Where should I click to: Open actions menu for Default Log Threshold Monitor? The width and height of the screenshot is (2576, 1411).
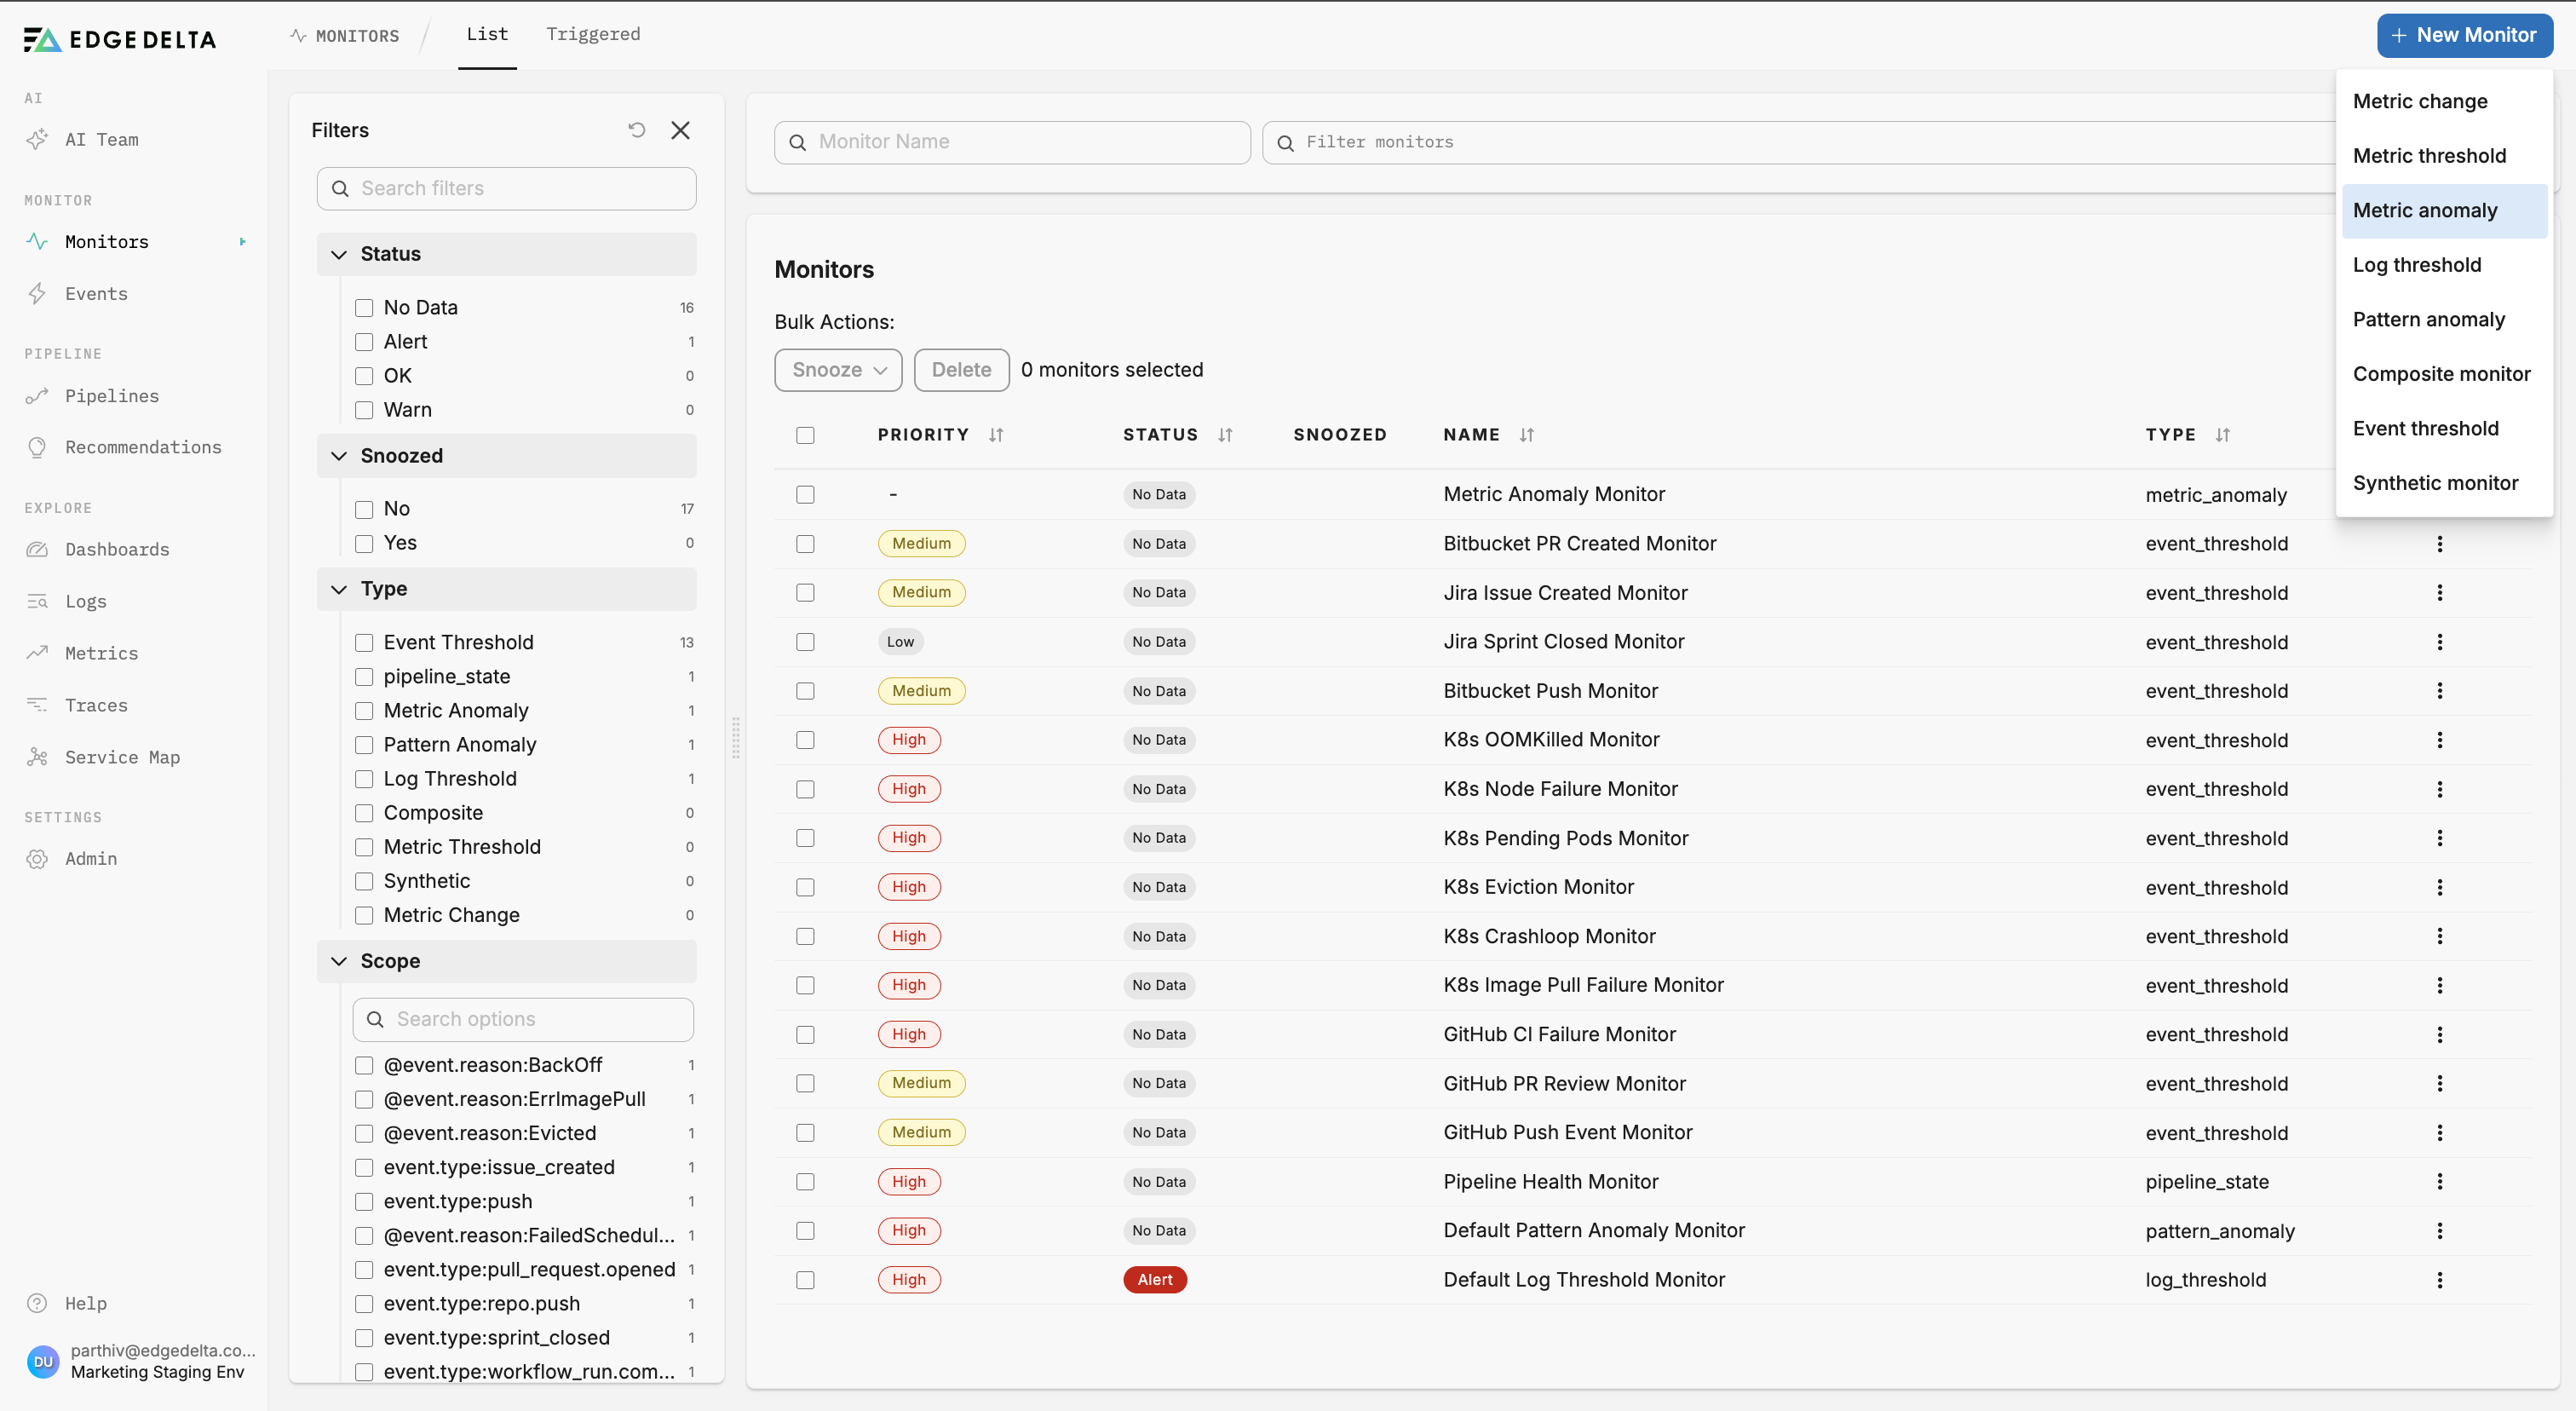[x=2440, y=1280]
